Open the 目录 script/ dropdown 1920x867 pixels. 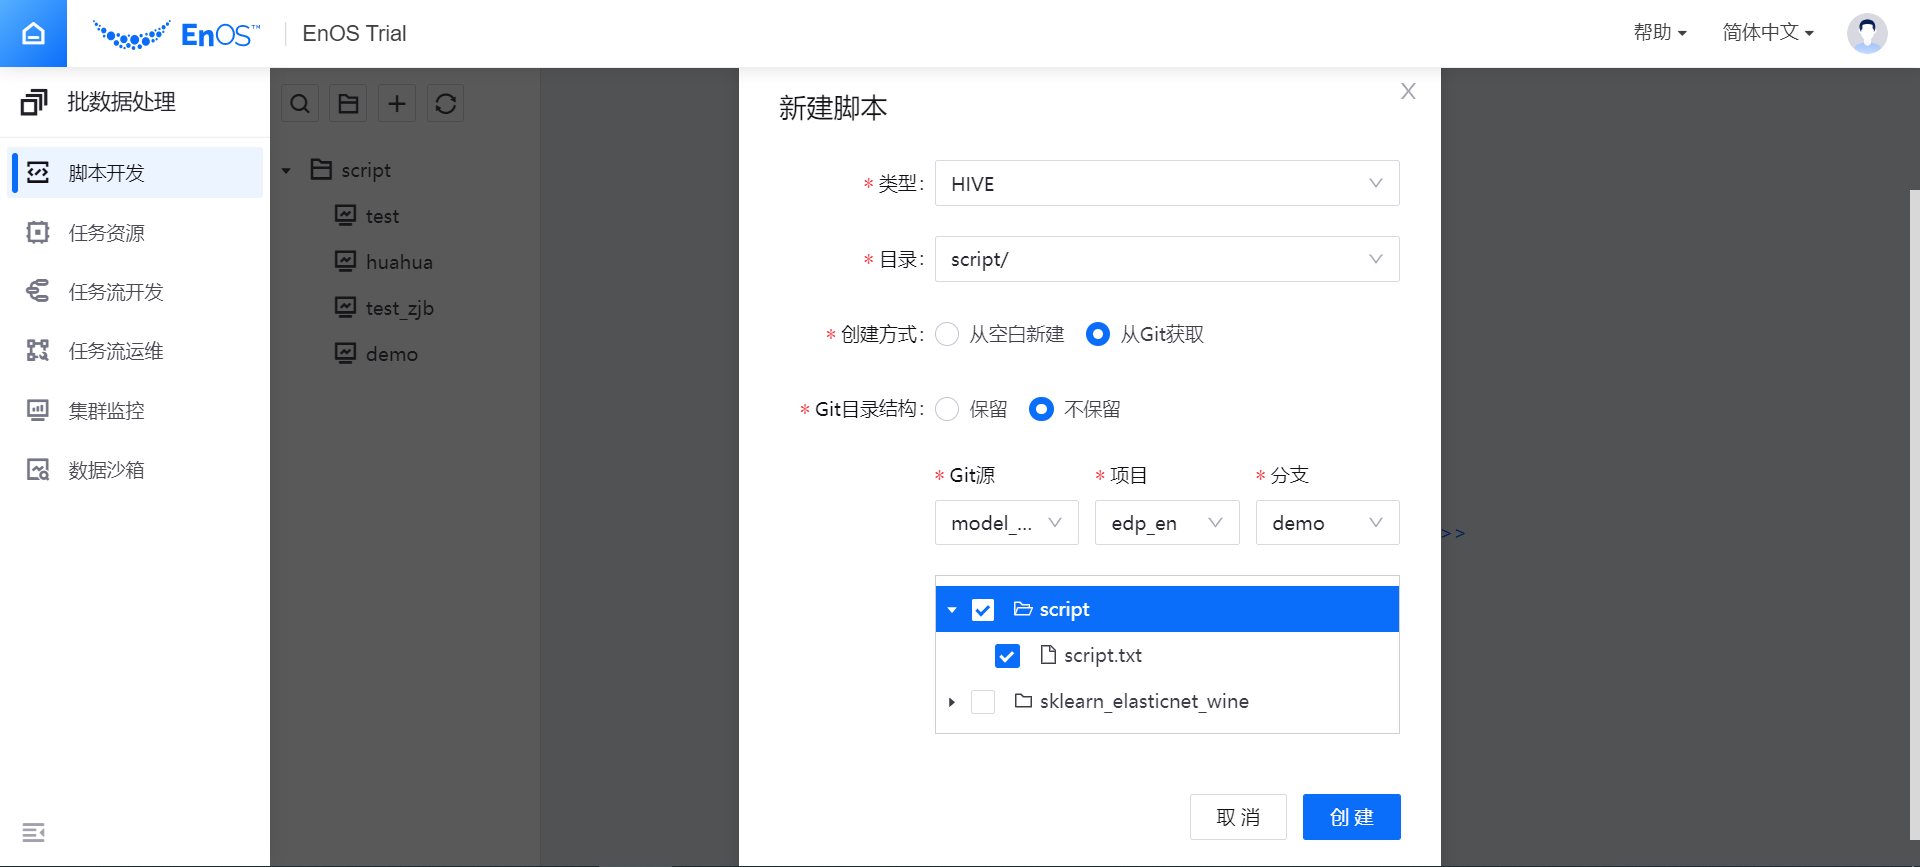click(1167, 259)
